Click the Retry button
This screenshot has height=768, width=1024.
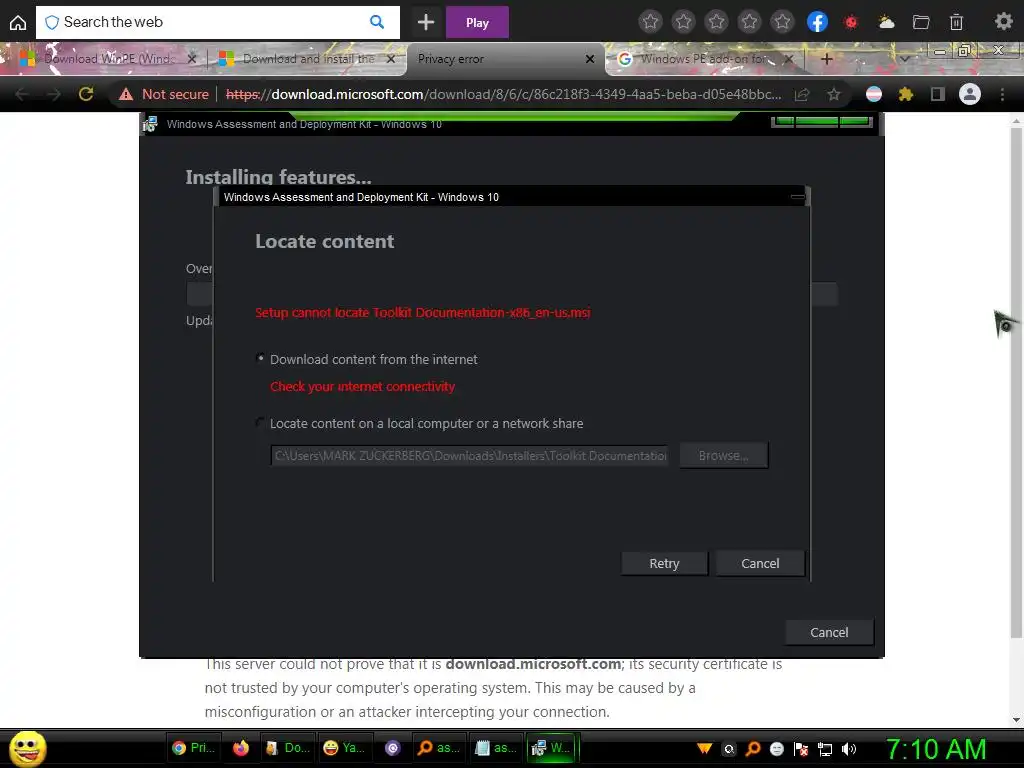tap(664, 564)
